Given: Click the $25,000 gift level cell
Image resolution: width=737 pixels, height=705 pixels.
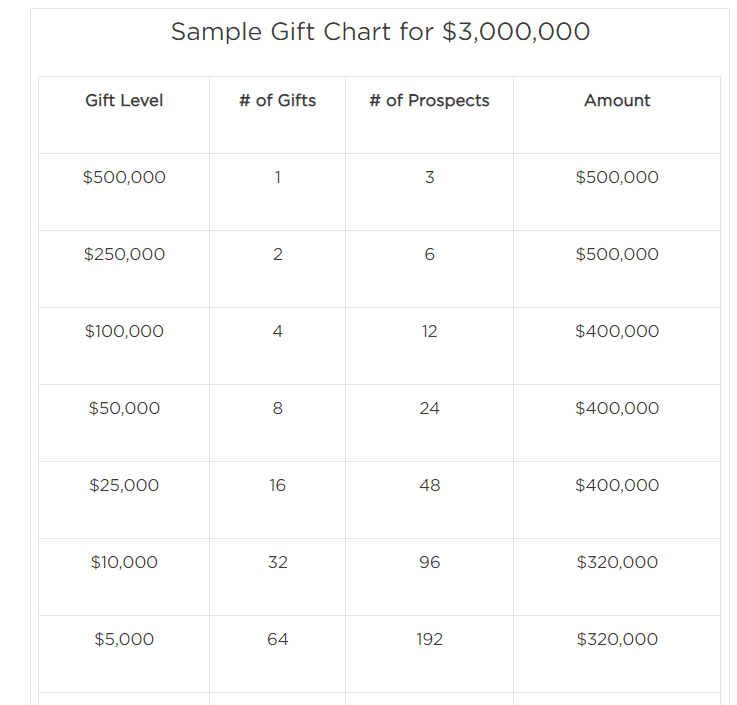Looking at the screenshot, I should [x=124, y=486].
